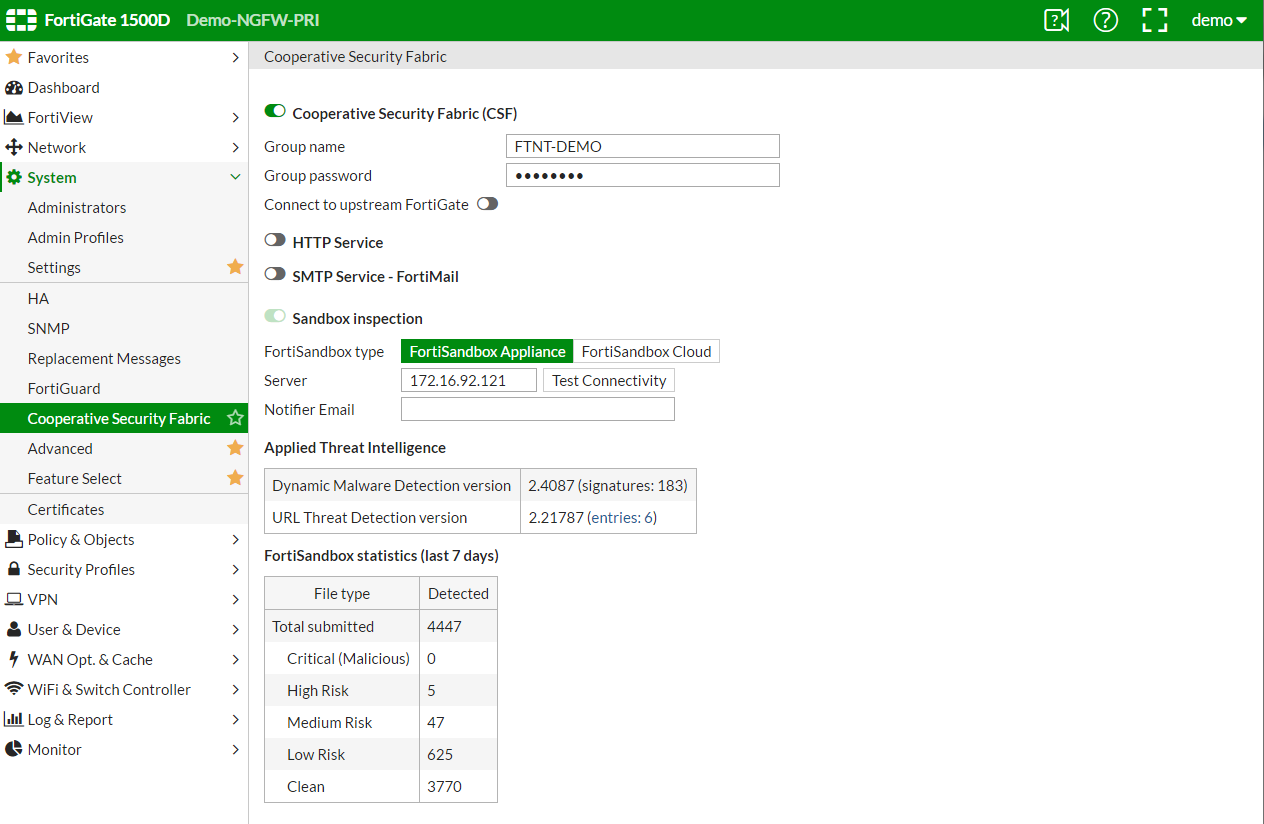Click the Policy & Objects icon
The image size is (1264, 824).
(13, 539)
